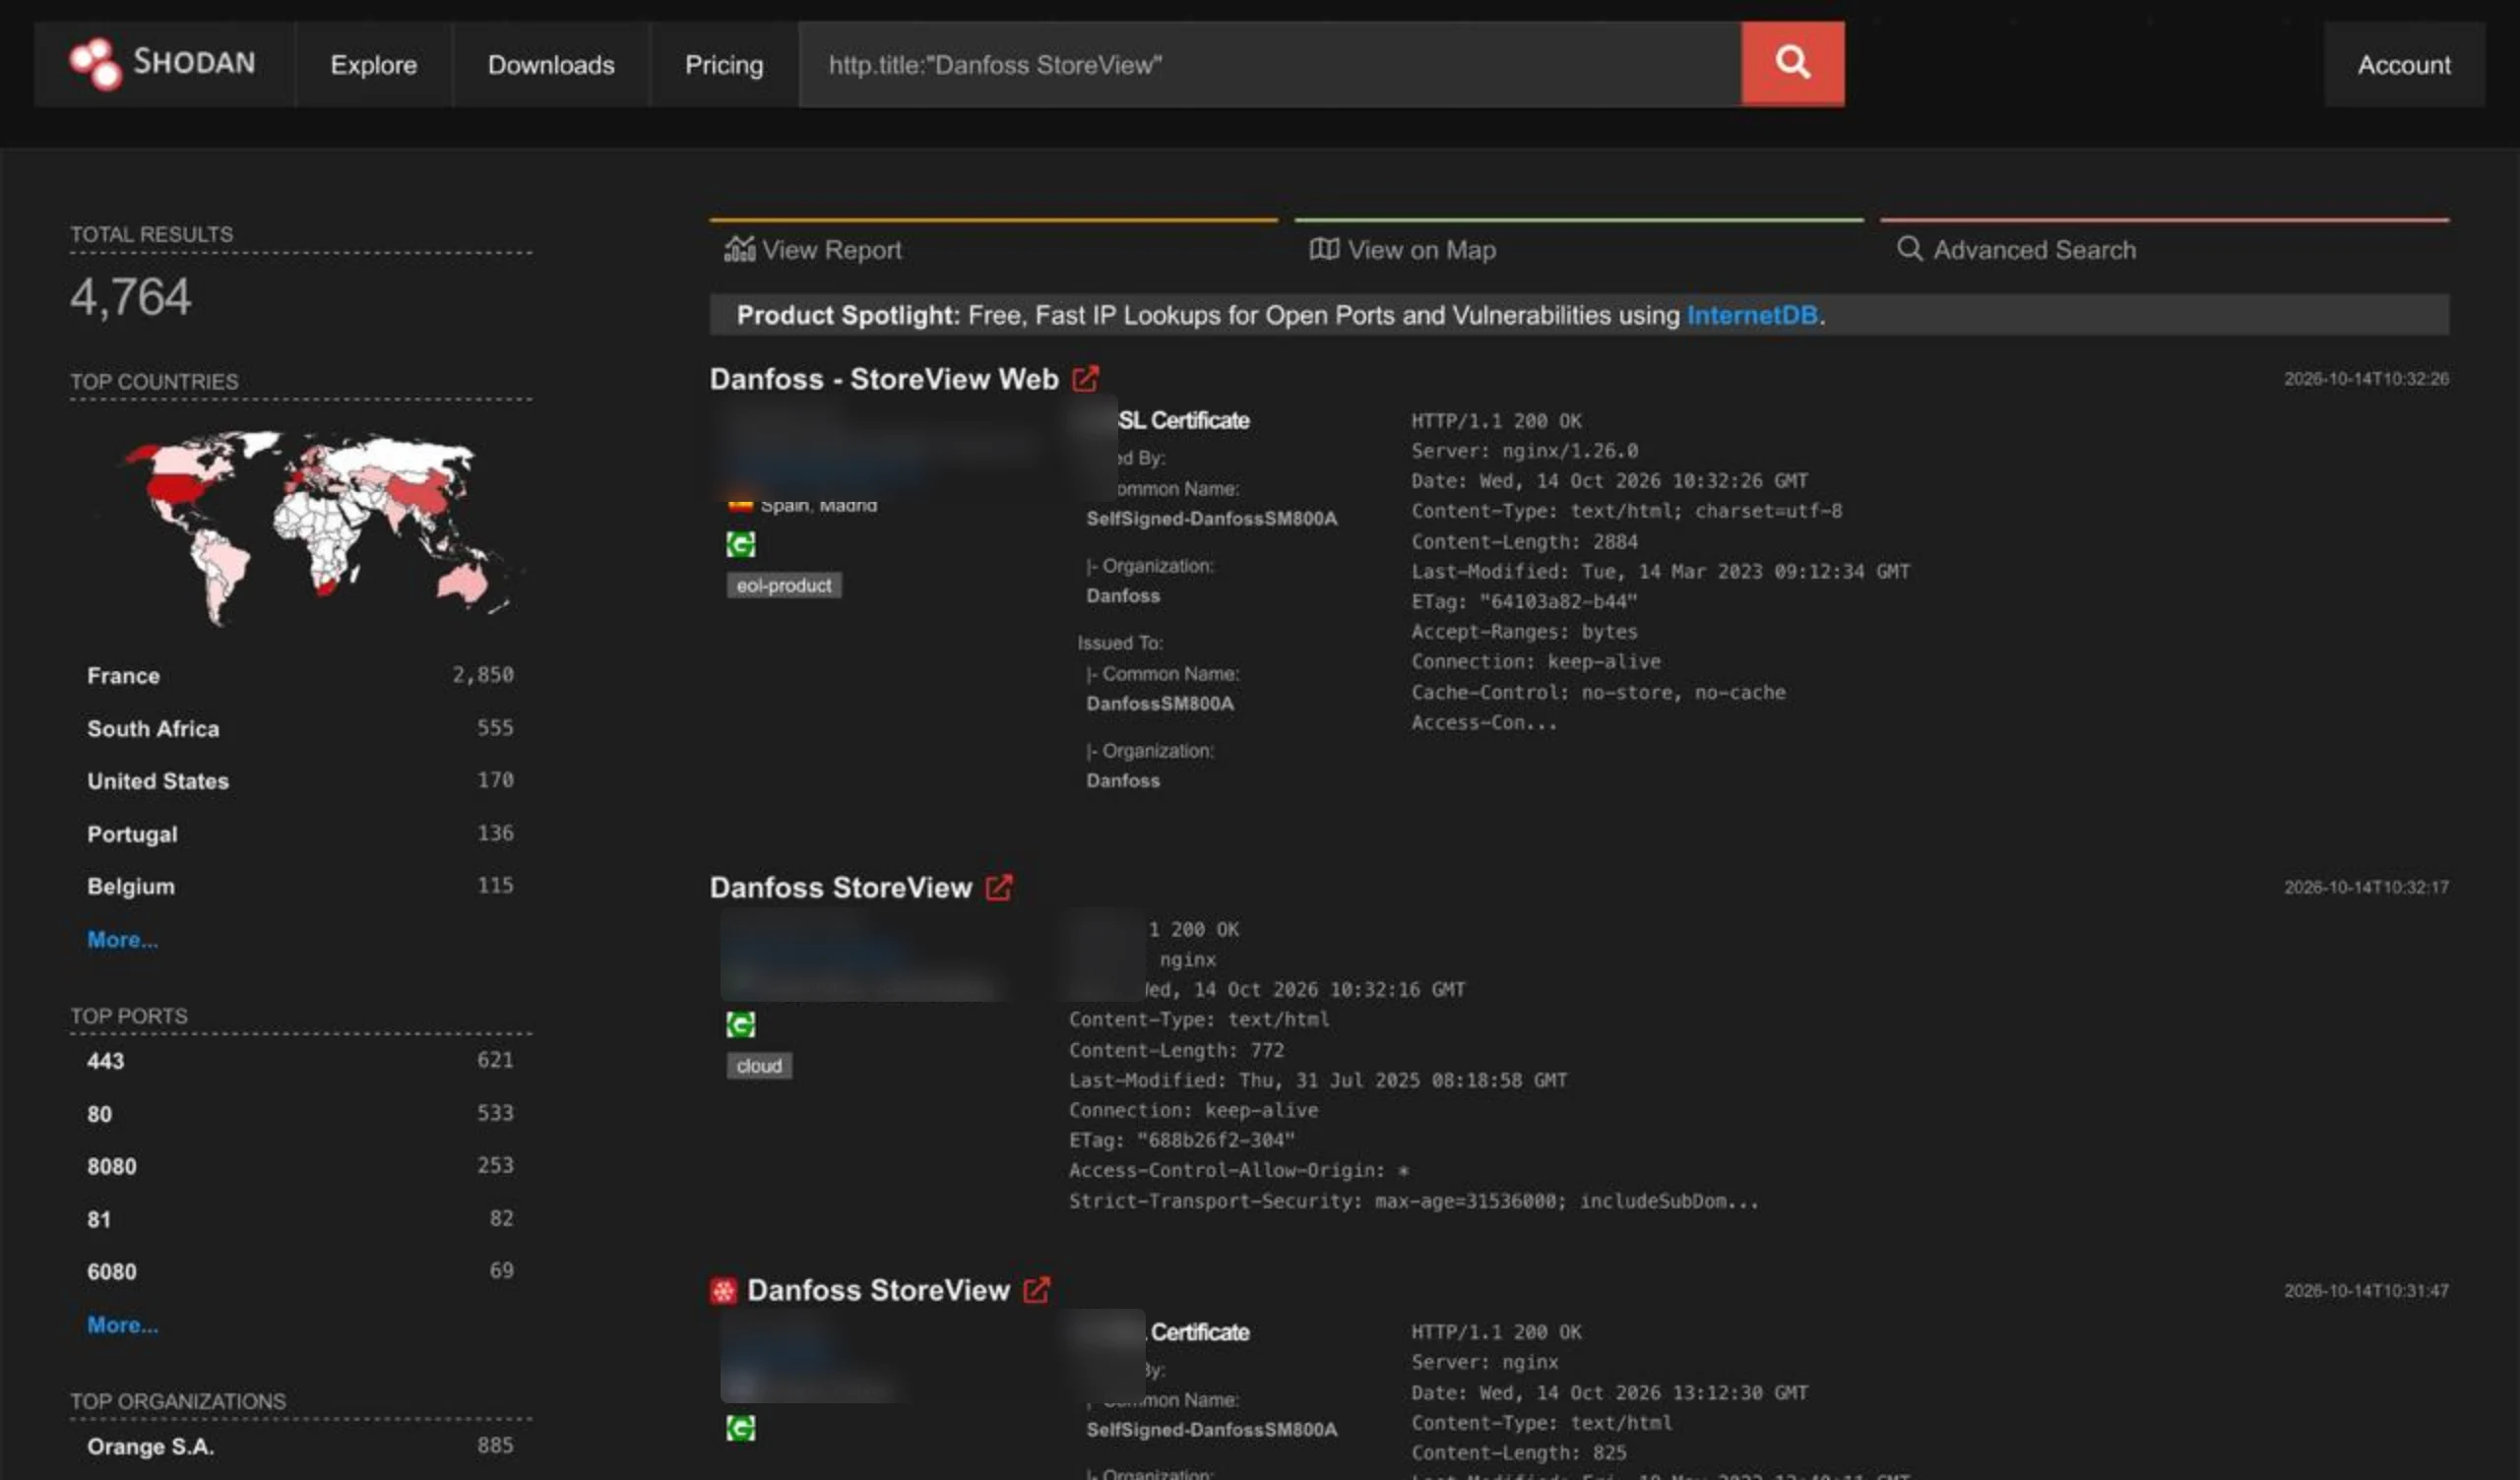This screenshot has height=1480, width=2520.
Task: Click the View Report chart icon
Action: point(739,249)
